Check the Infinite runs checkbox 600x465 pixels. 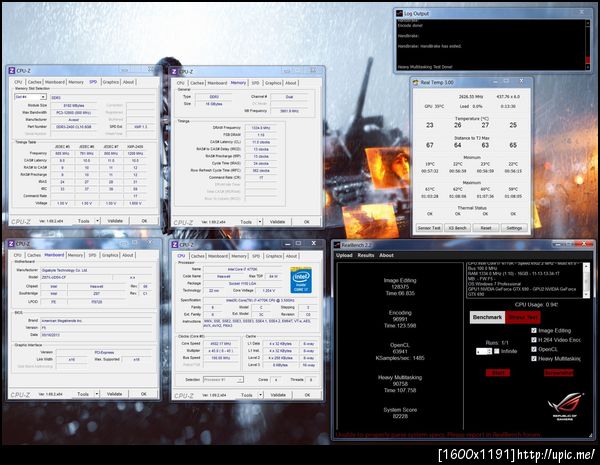click(497, 351)
